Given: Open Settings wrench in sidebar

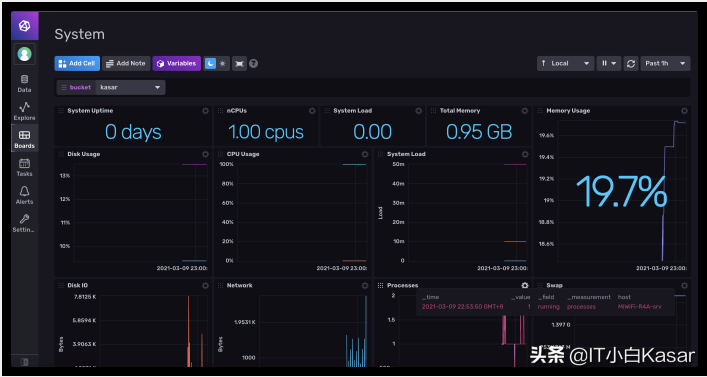Looking at the screenshot, I should tap(24, 223).
